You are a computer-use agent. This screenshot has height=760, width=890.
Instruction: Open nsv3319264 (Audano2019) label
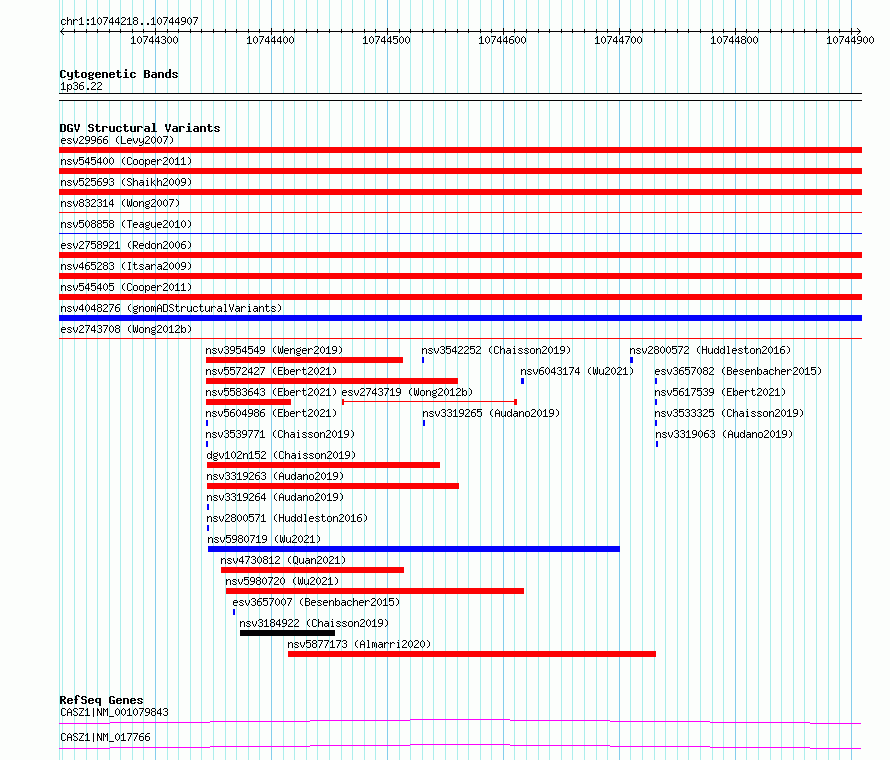[x=275, y=497]
